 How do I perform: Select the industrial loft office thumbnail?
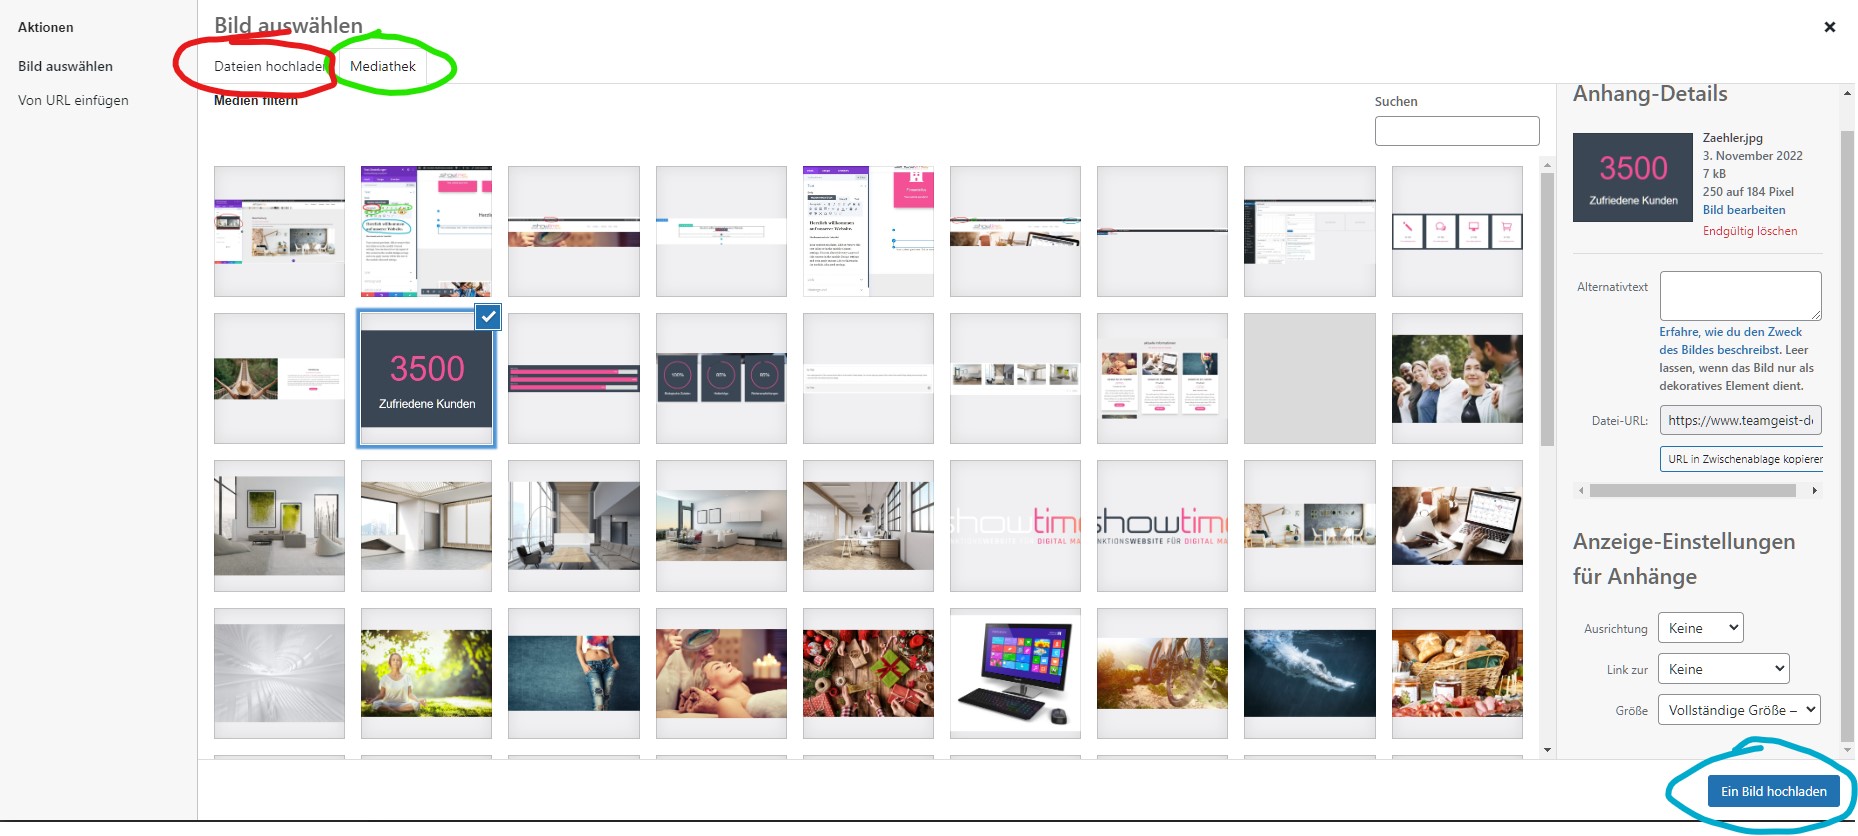[868, 526]
